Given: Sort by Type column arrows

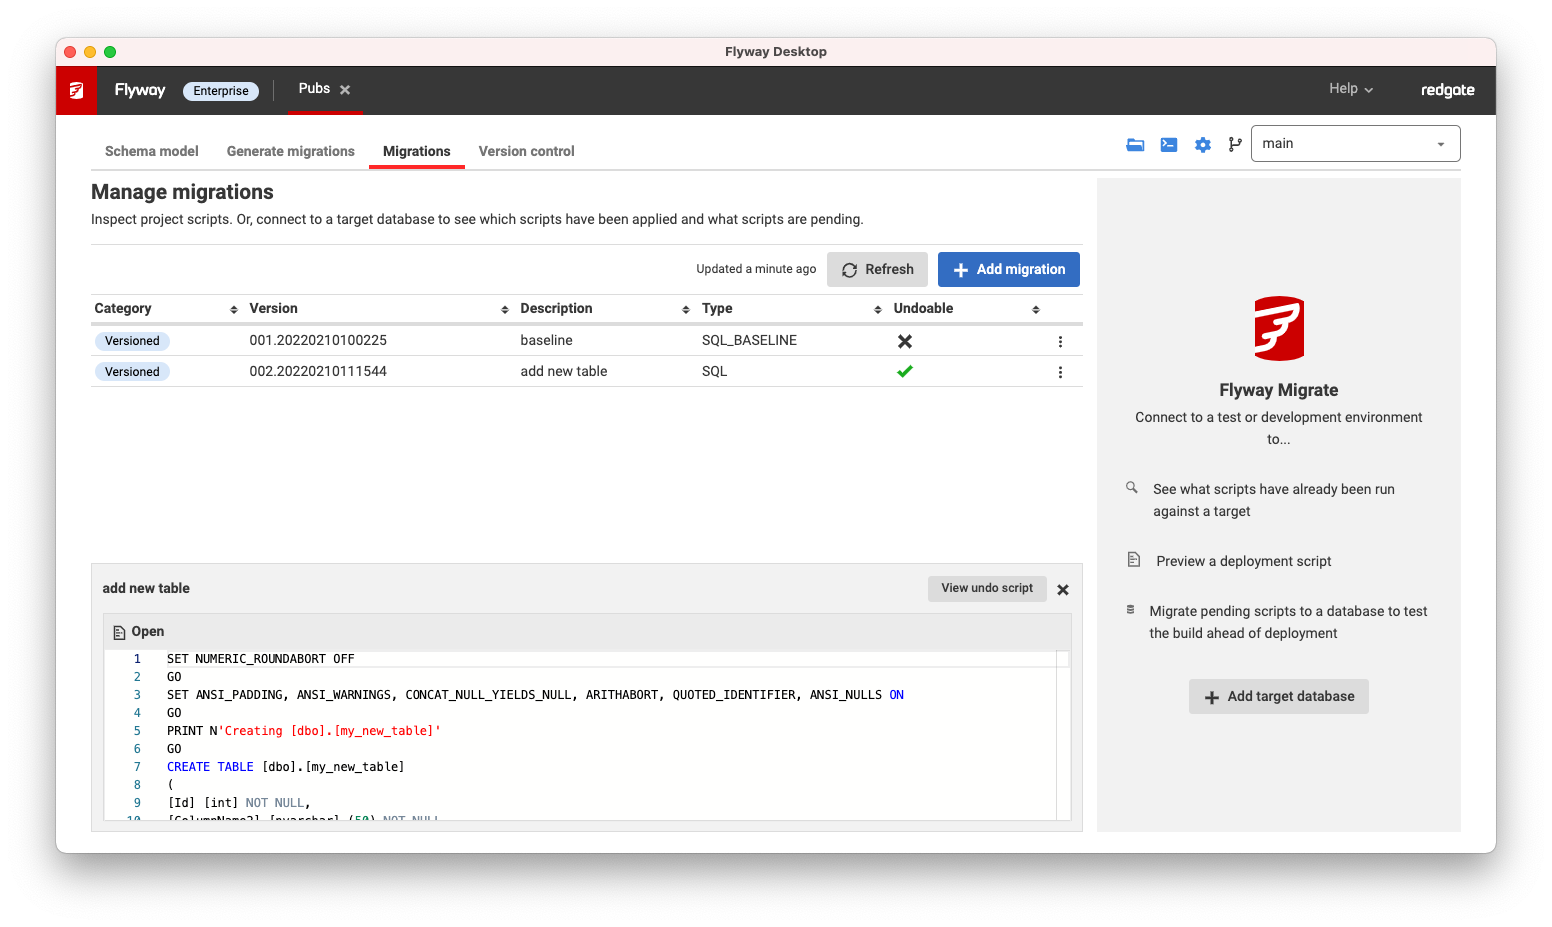Looking at the screenshot, I should (878, 310).
